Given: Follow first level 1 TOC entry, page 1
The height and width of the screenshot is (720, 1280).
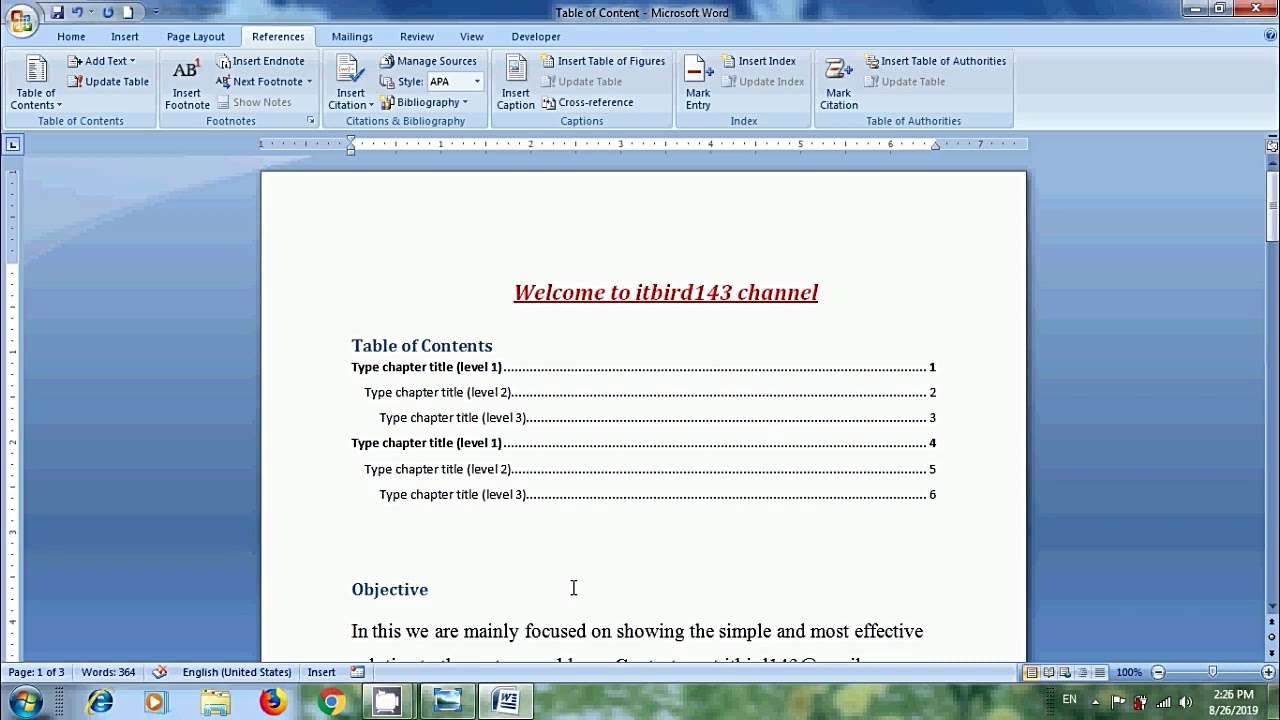Looking at the screenshot, I should pyautogui.click(x=643, y=367).
